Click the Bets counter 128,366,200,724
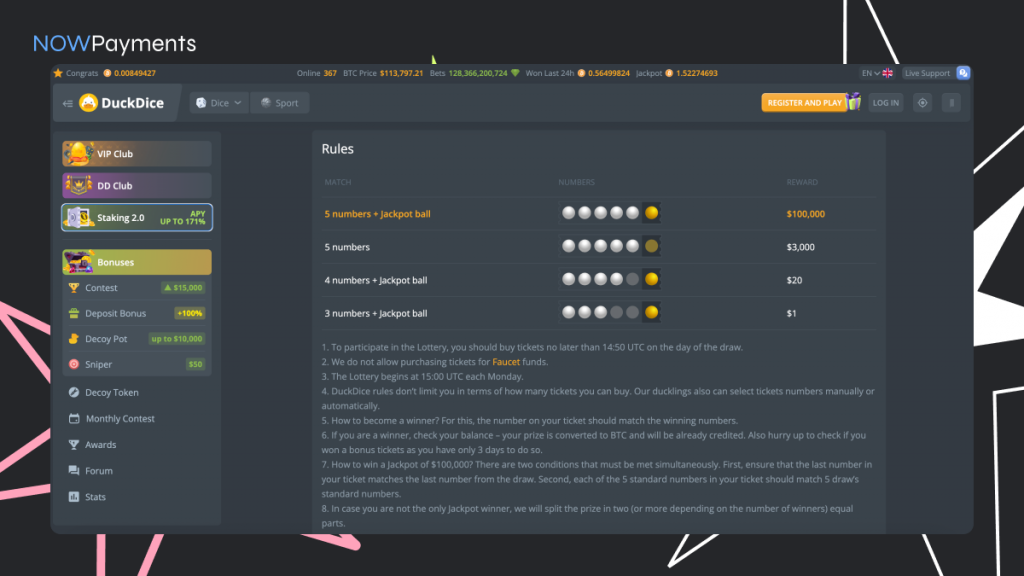1024x576 pixels. (x=477, y=73)
